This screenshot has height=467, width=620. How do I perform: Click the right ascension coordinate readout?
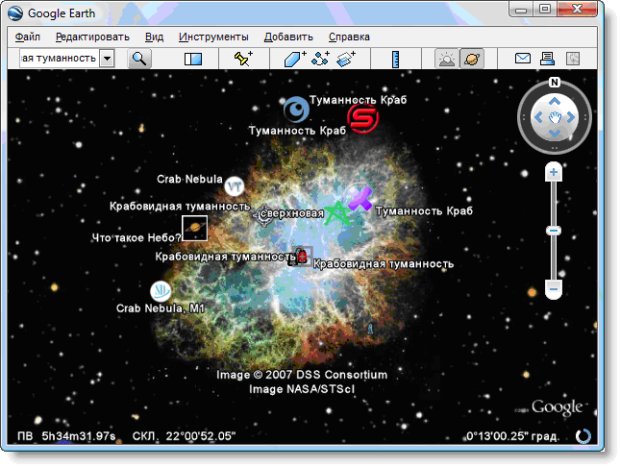(x=66, y=436)
